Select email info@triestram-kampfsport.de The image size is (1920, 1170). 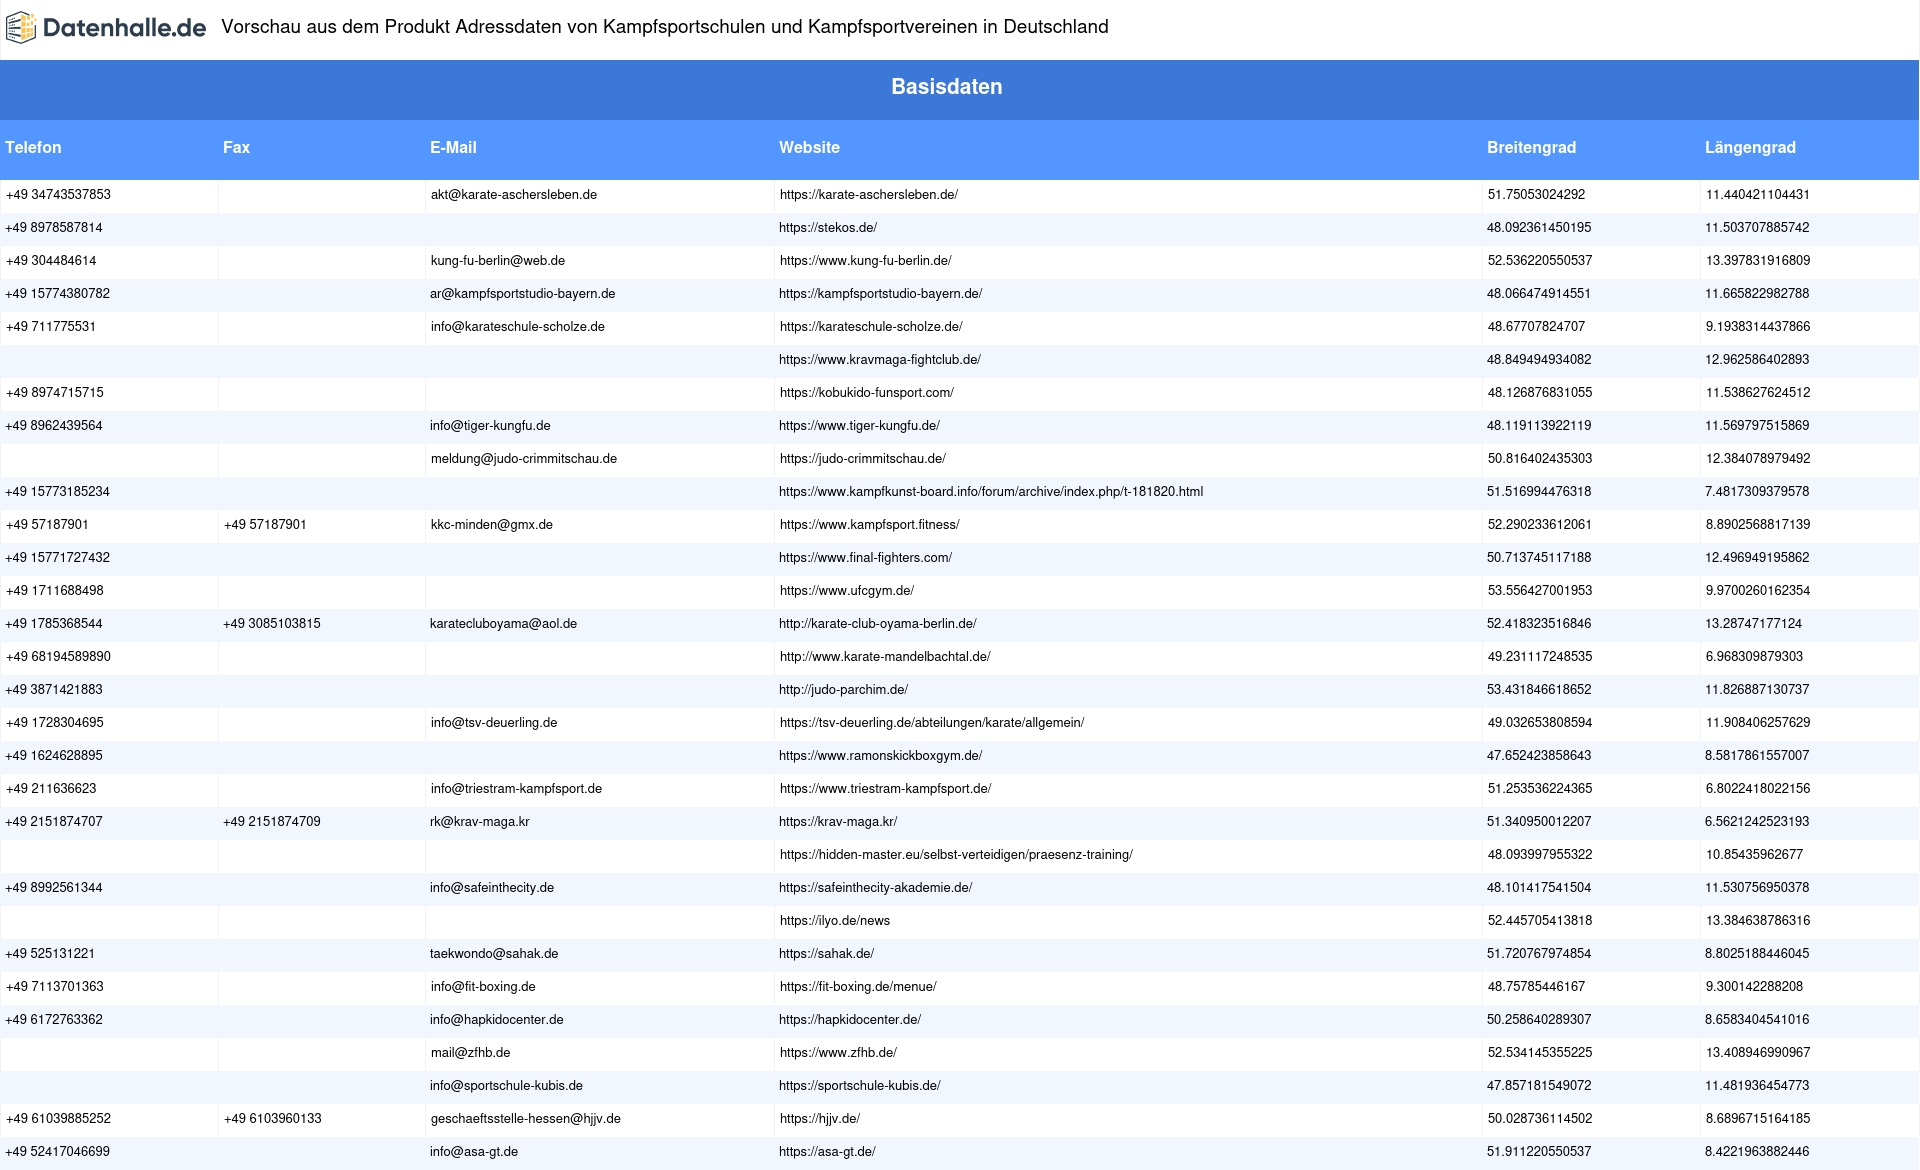point(517,789)
